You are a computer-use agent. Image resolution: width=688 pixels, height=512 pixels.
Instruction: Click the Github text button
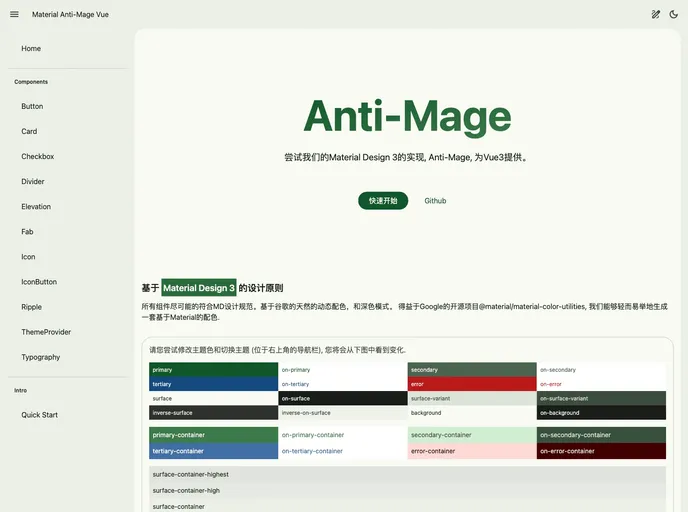point(435,201)
